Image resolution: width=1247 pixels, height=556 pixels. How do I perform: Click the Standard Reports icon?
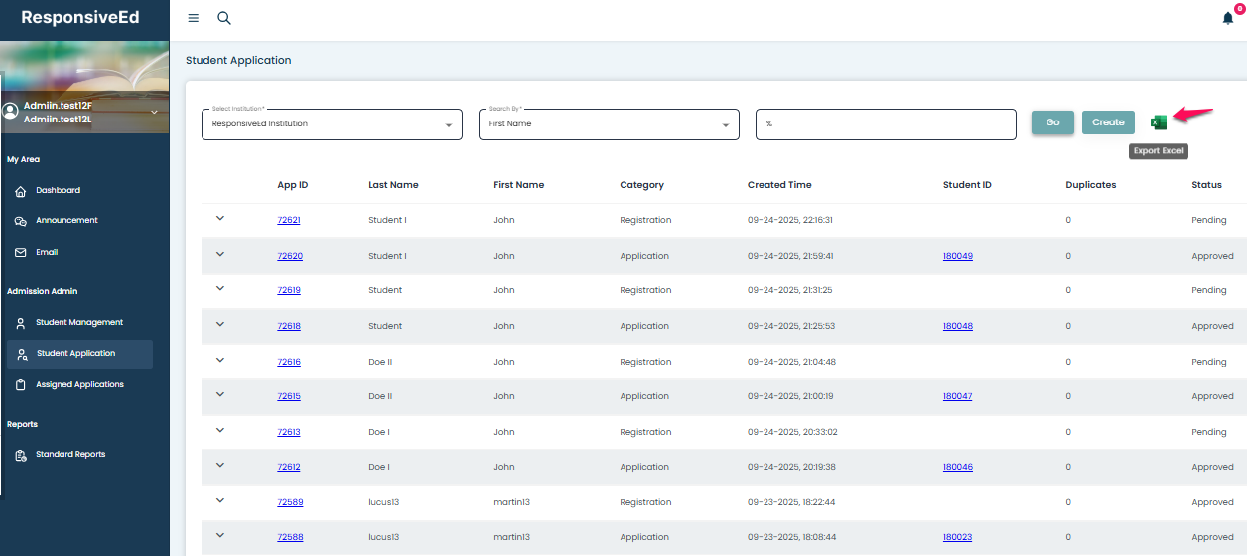[21, 455]
